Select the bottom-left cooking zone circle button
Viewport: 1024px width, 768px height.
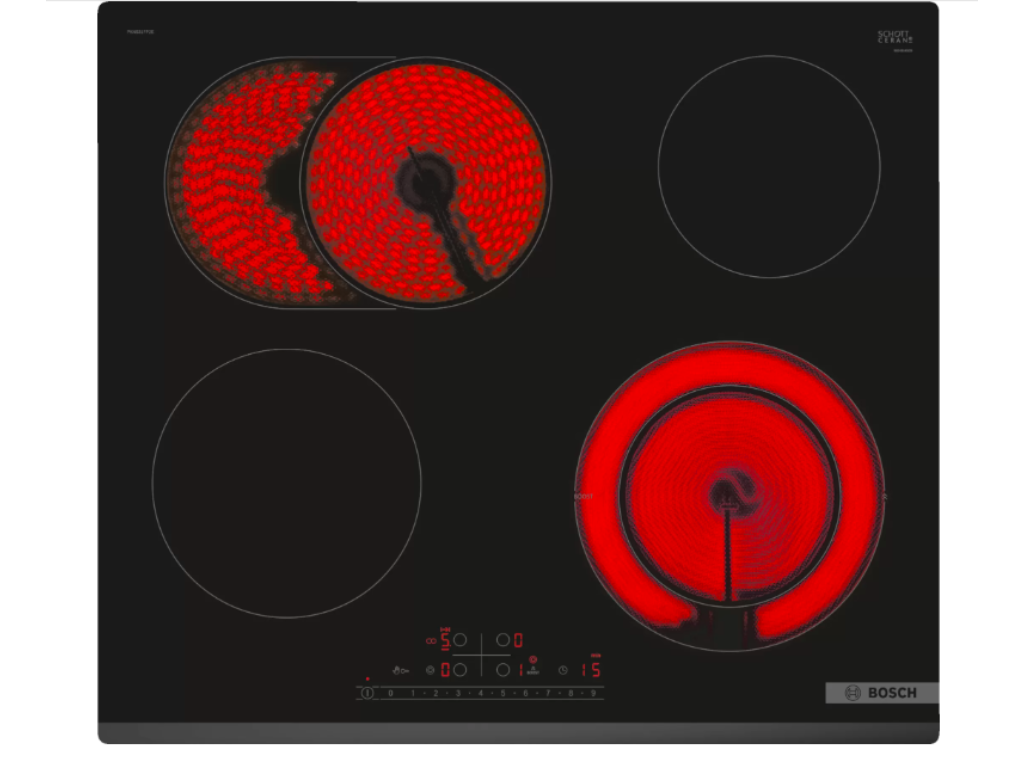tap(460, 670)
